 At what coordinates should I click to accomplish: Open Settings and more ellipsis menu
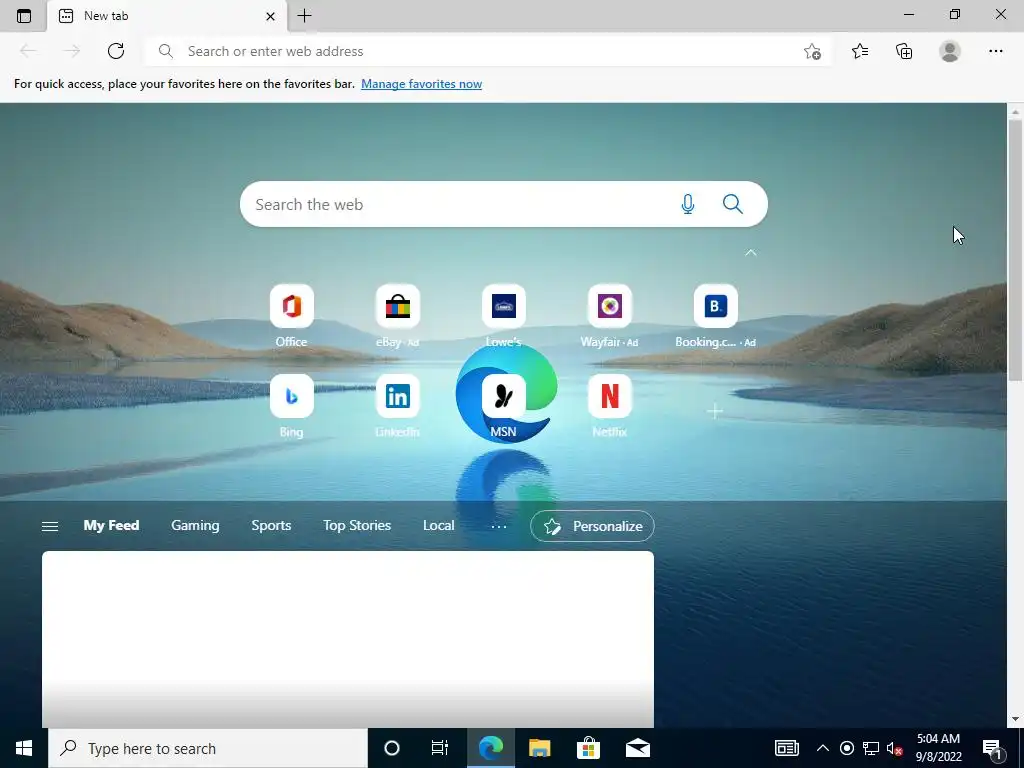[x=995, y=51]
